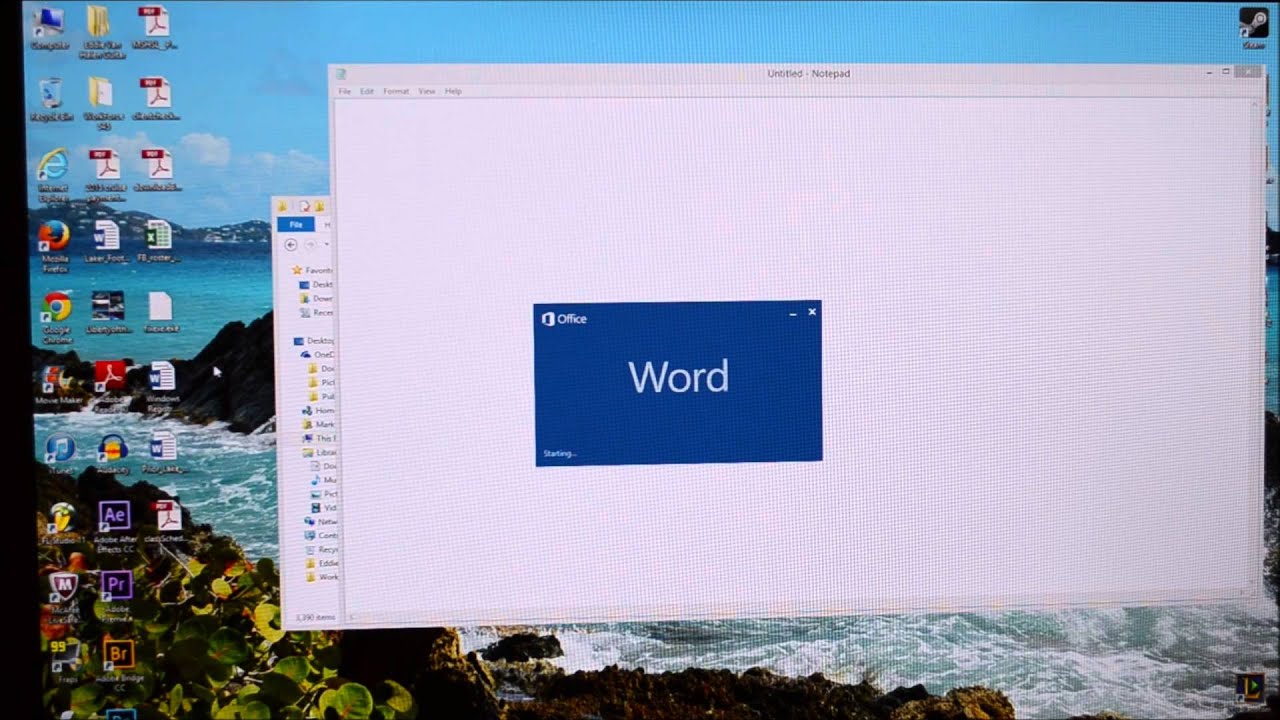Select Recycle Bin in Explorer sidebar
This screenshot has height=720, width=1280.
(323, 549)
